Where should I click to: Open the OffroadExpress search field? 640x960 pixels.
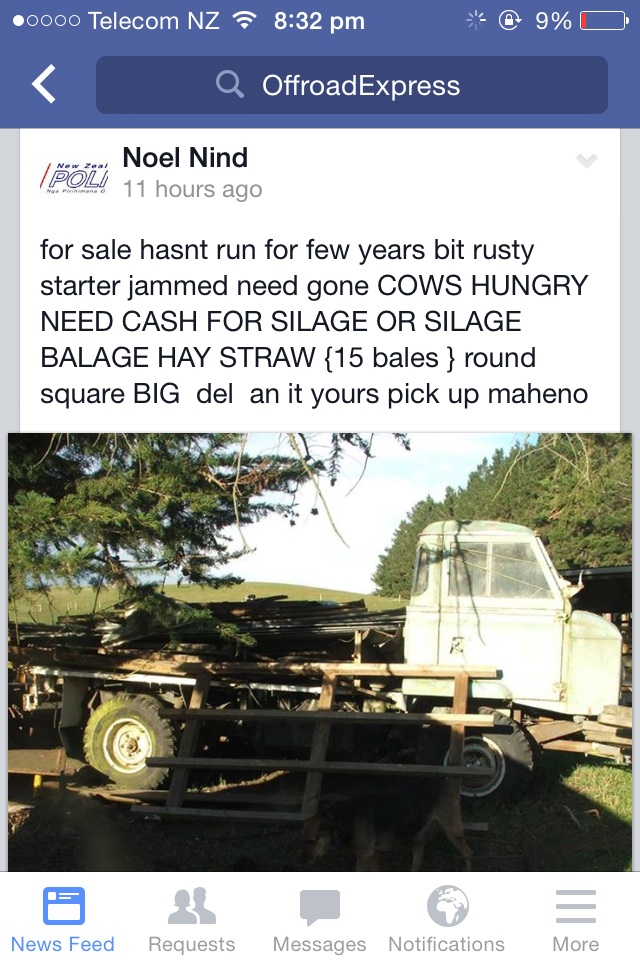360,85
